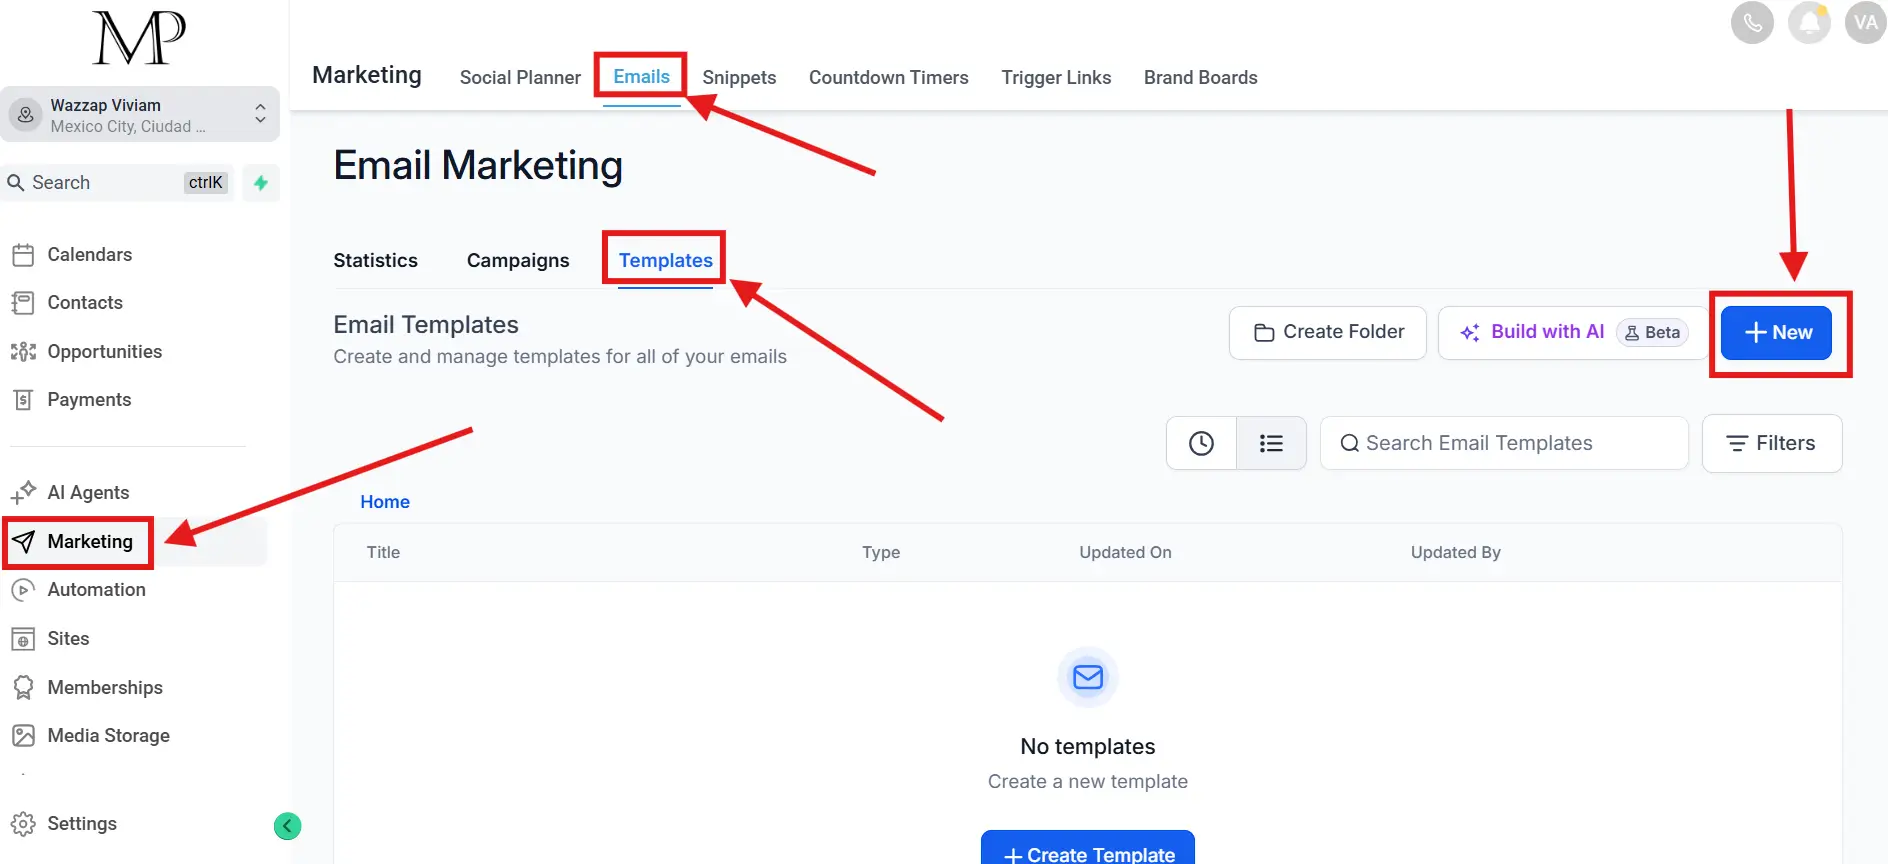The height and width of the screenshot is (864, 1888).
Task: Click the green lightning quick actions icon
Action: pyautogui.click(x=261, y=183)
